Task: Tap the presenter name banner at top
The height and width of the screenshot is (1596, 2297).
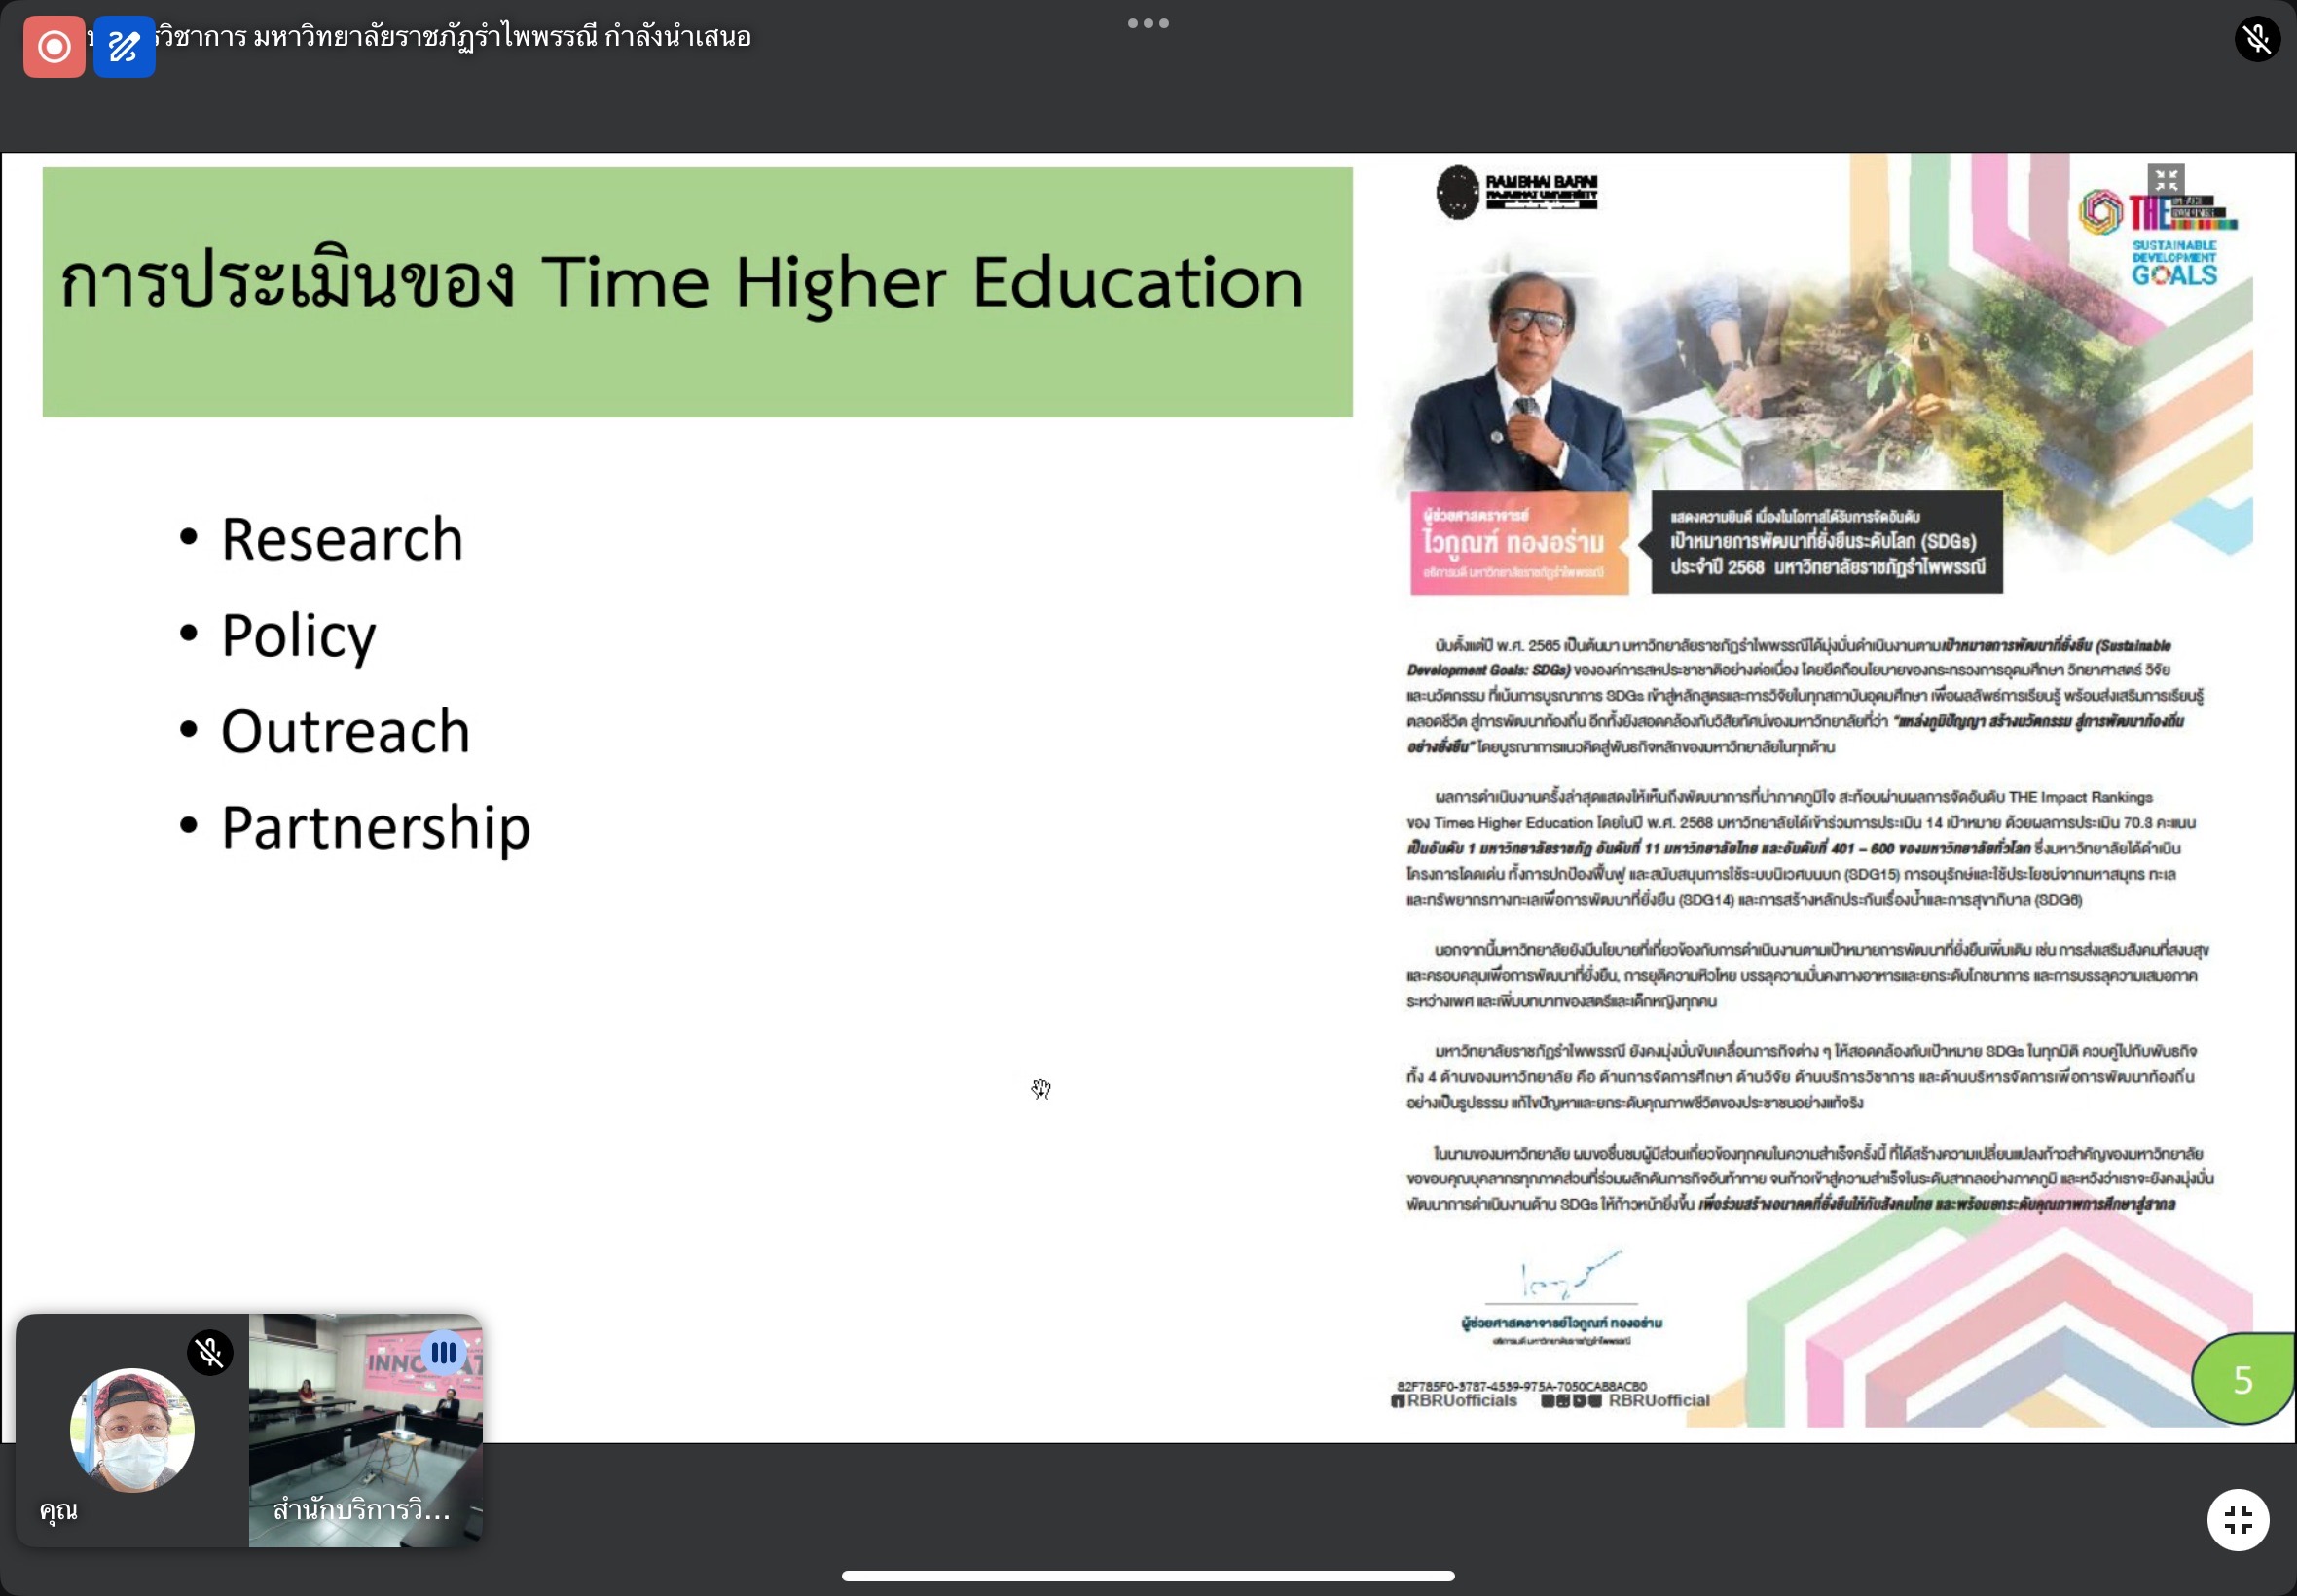Action: [450, 37]
